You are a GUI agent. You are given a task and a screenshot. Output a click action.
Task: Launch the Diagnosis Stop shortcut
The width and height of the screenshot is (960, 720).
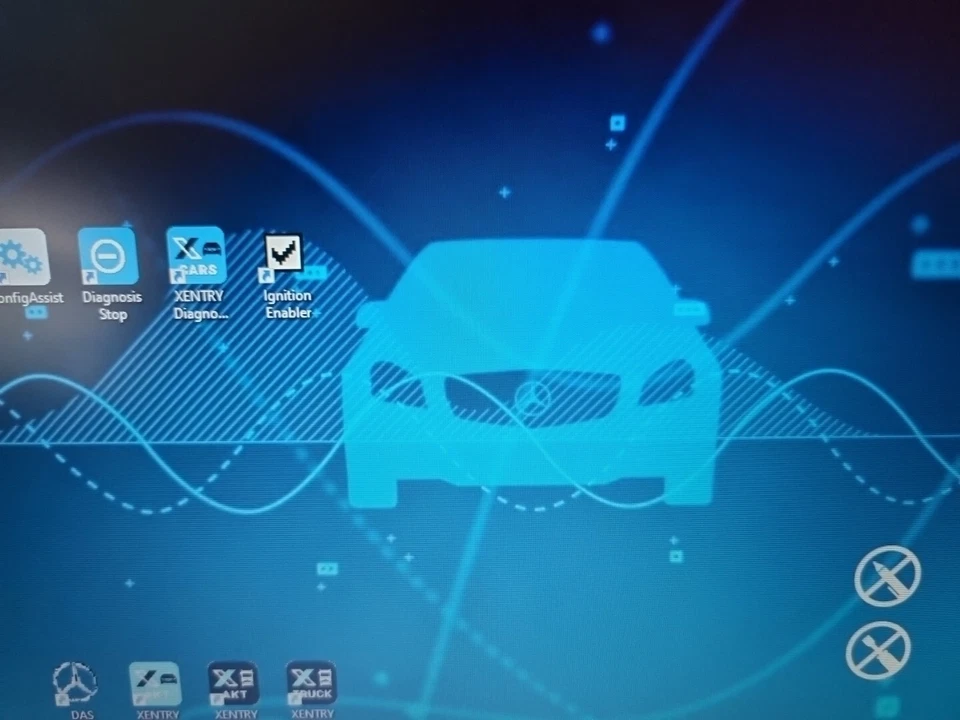[x=110, y=258]
